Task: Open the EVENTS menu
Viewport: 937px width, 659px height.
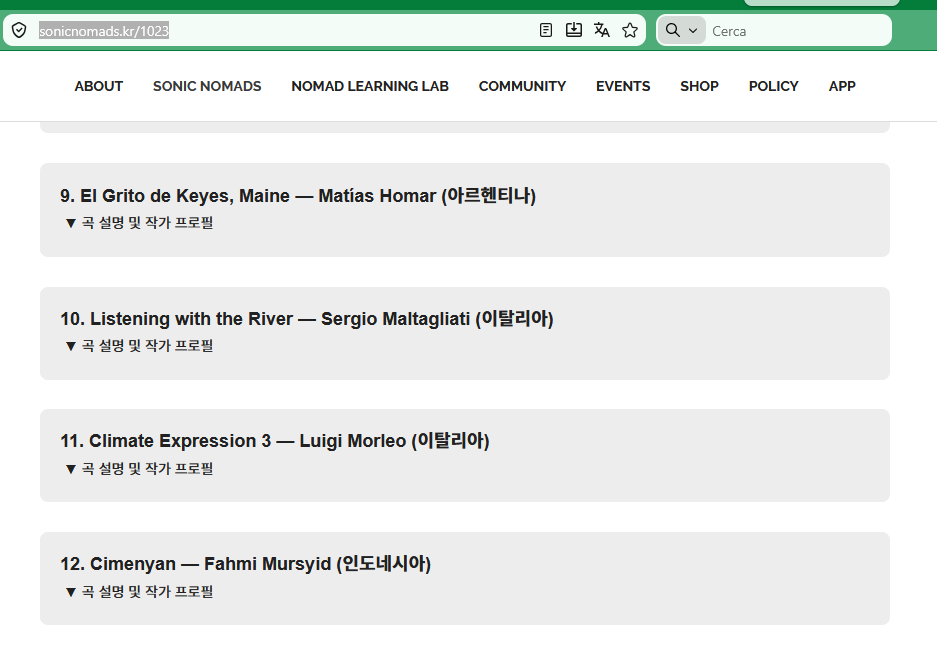Action: [623, 86]
